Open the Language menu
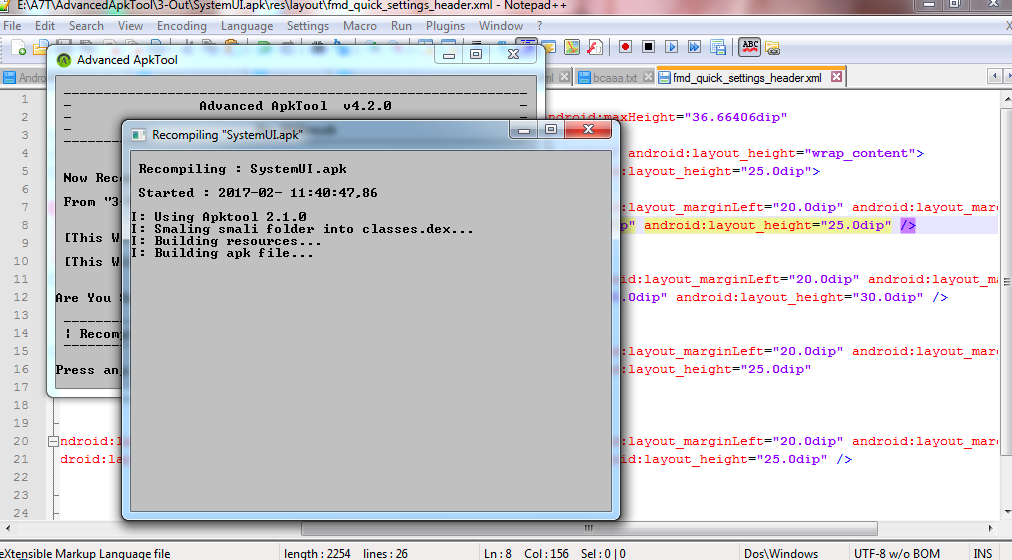Screen dimensions: 1012x560 (x=247, y=26)
